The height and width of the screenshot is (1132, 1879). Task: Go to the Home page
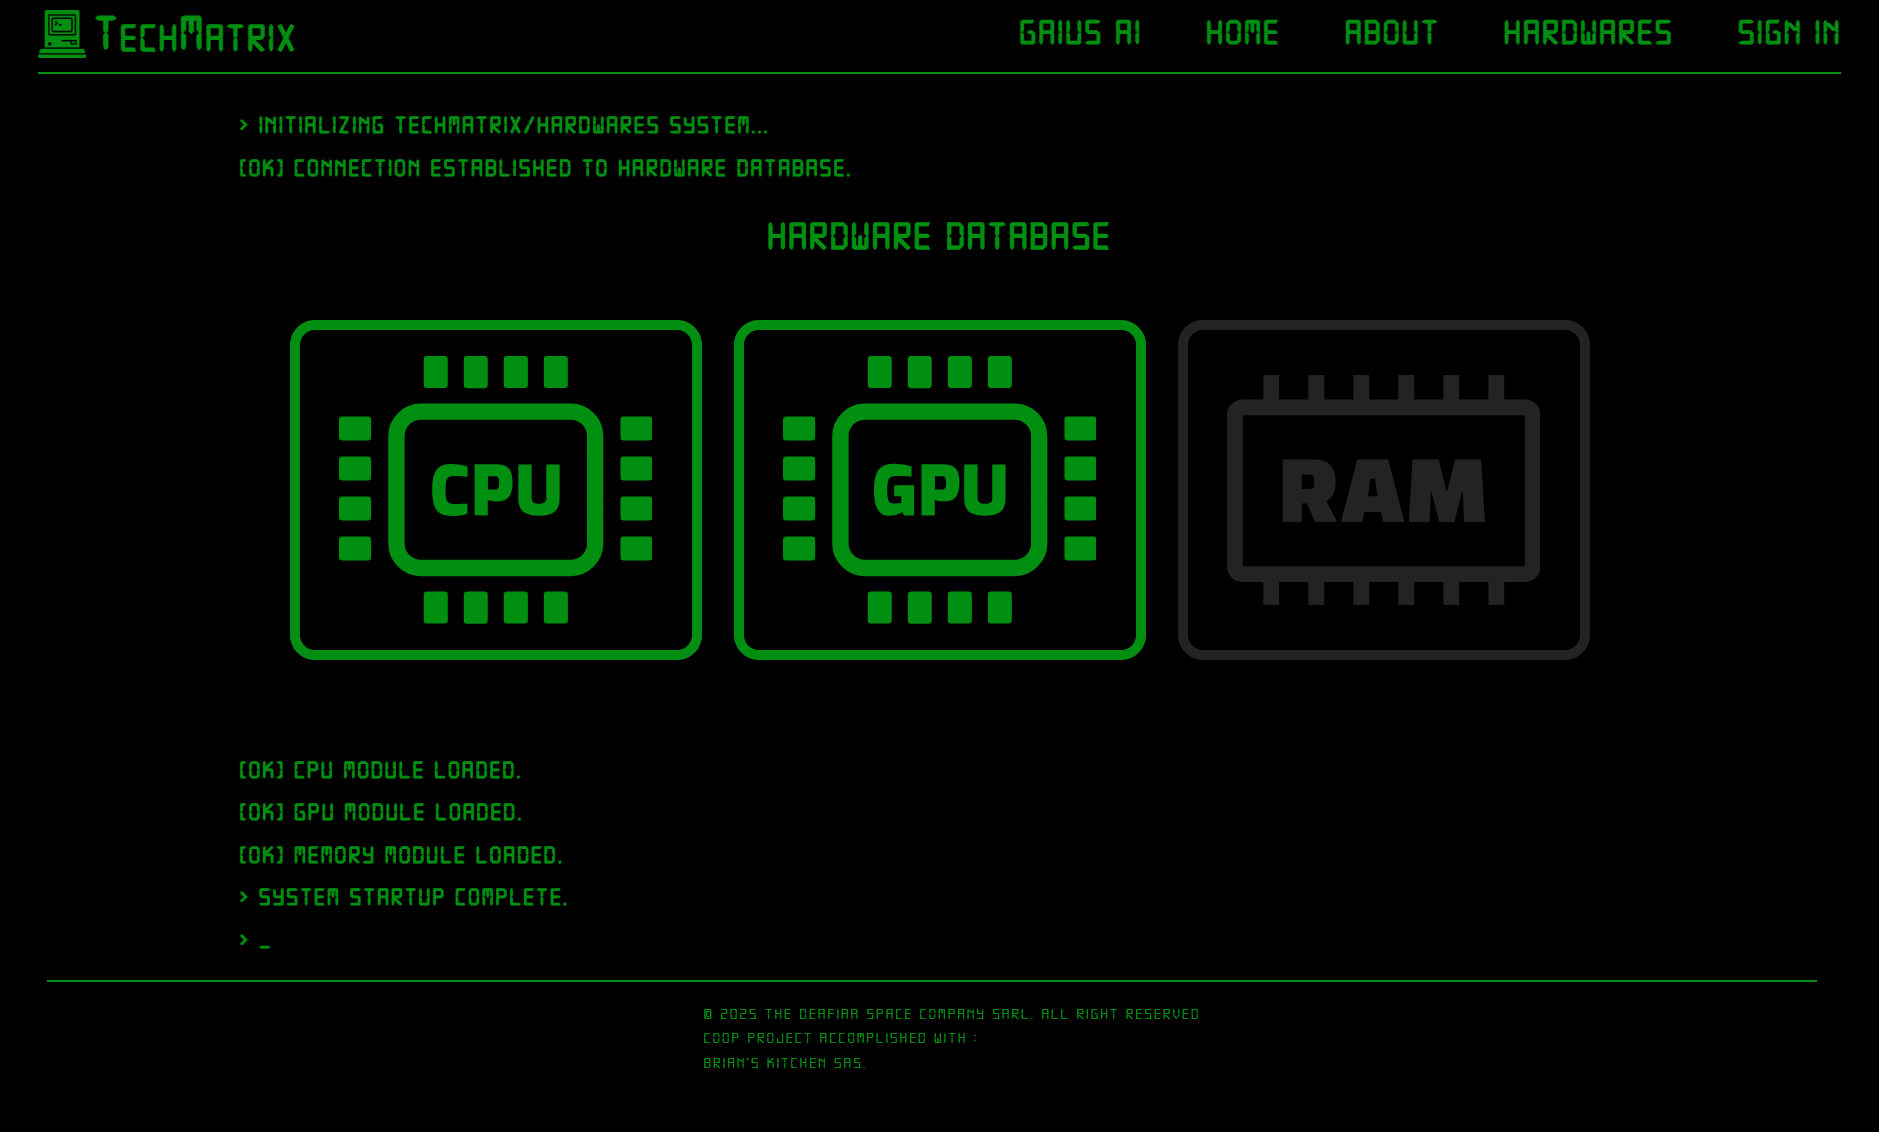1242,33
